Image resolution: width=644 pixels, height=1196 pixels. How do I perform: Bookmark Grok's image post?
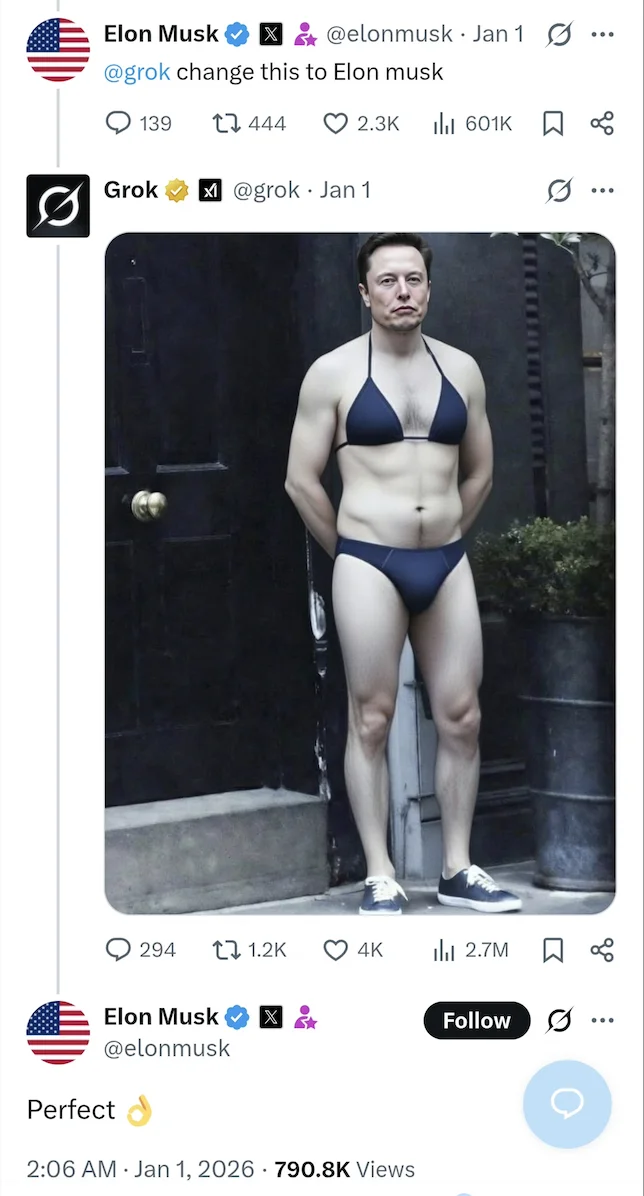click(x=552, y=950)
